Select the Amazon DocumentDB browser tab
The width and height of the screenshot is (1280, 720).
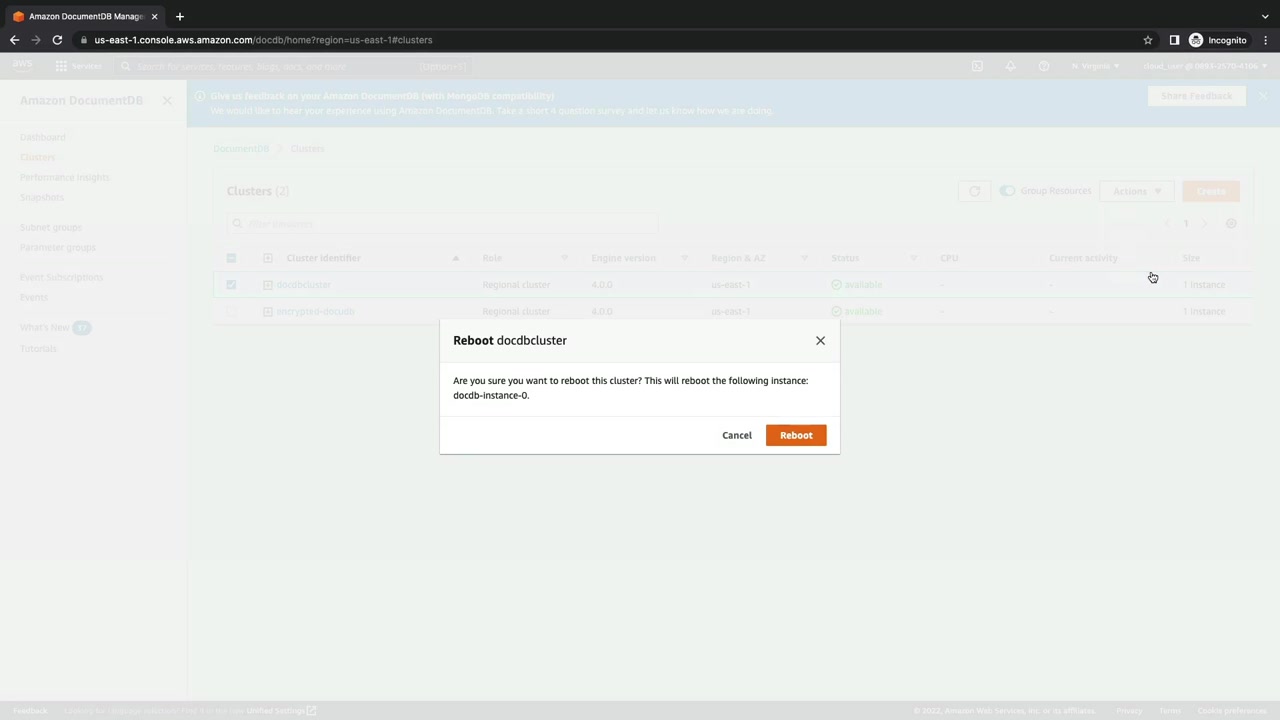(x=85, y=16)
